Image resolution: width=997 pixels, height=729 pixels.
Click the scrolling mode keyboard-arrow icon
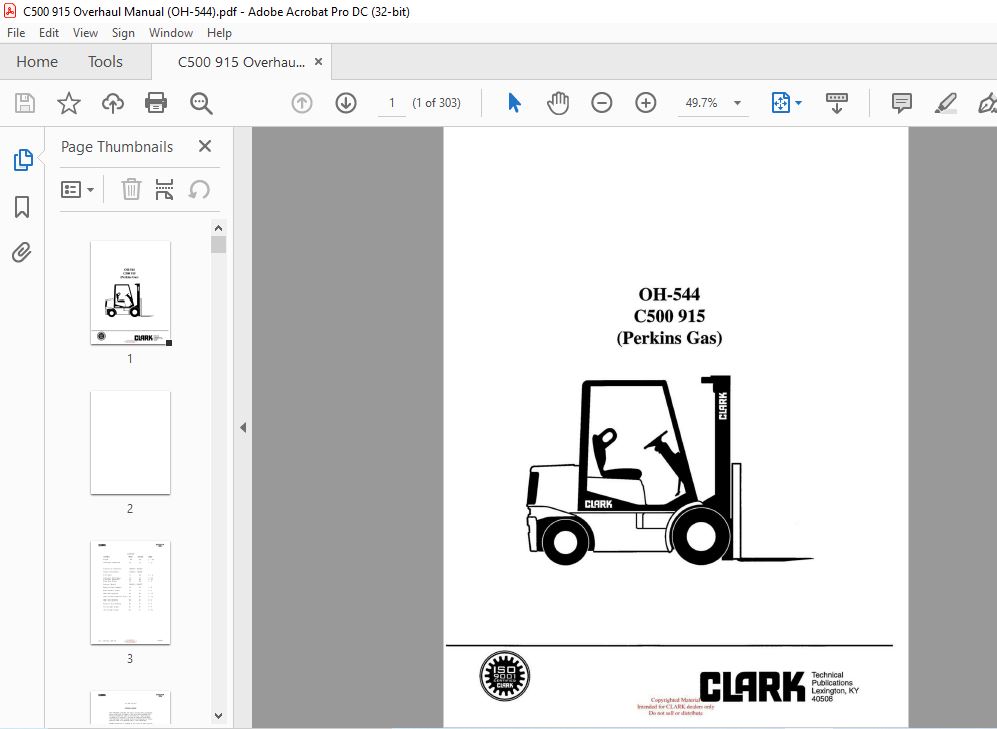click(836, 103)
